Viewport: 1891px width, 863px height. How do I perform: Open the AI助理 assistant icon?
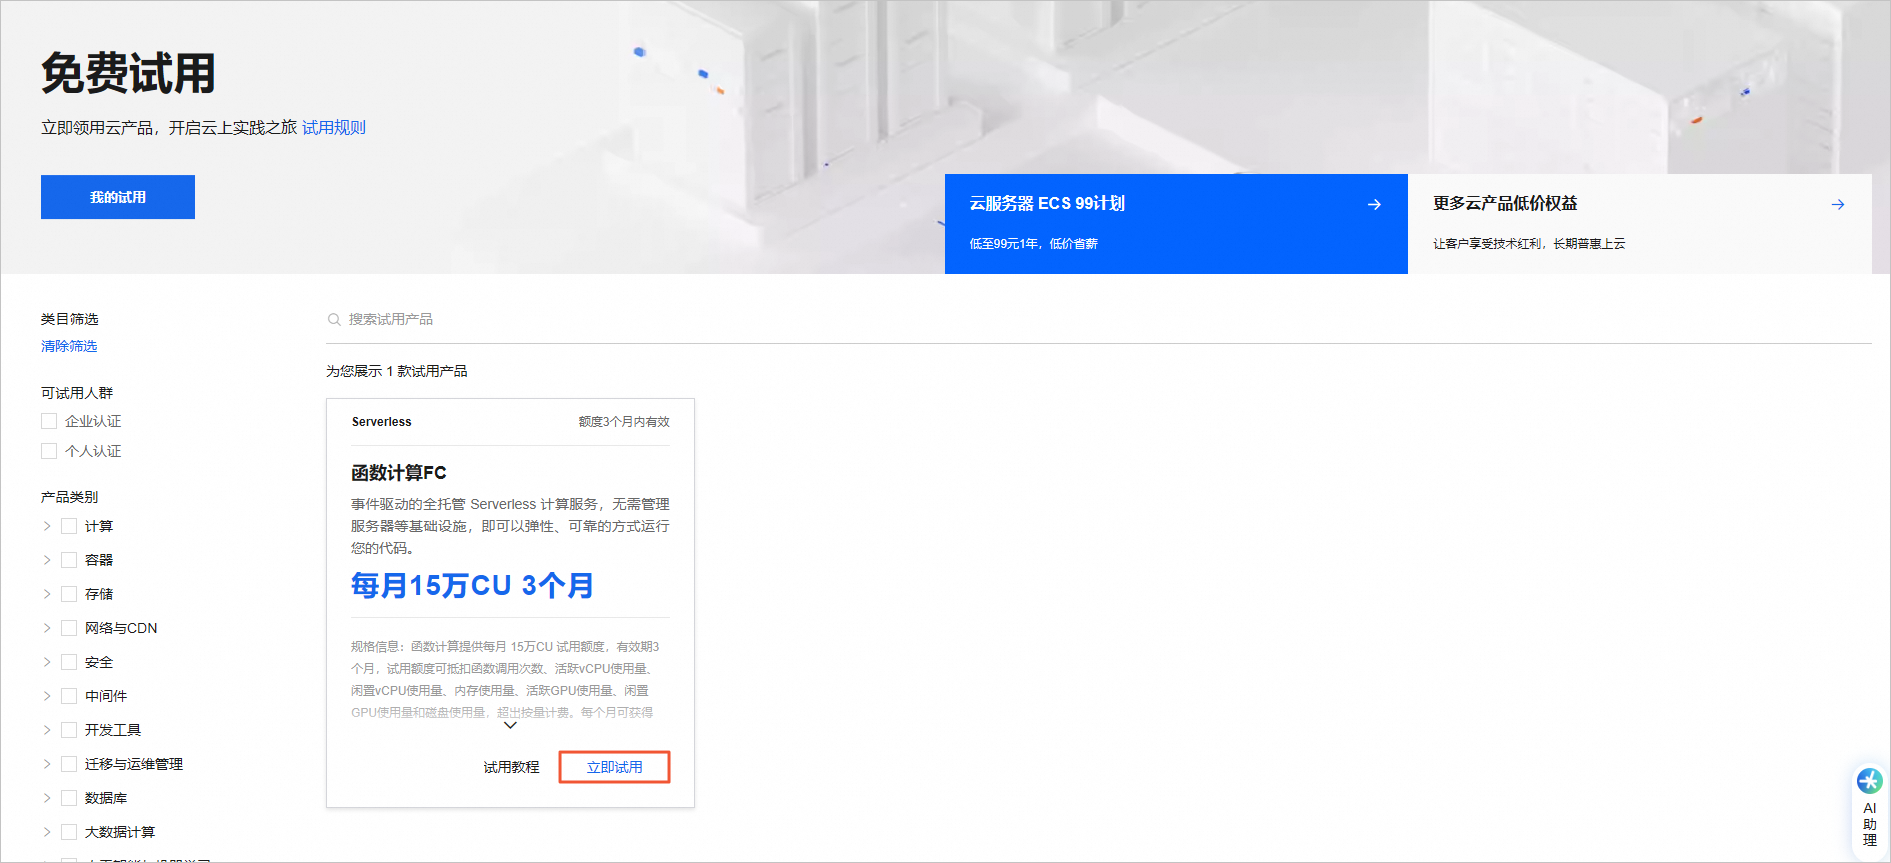1870,781
